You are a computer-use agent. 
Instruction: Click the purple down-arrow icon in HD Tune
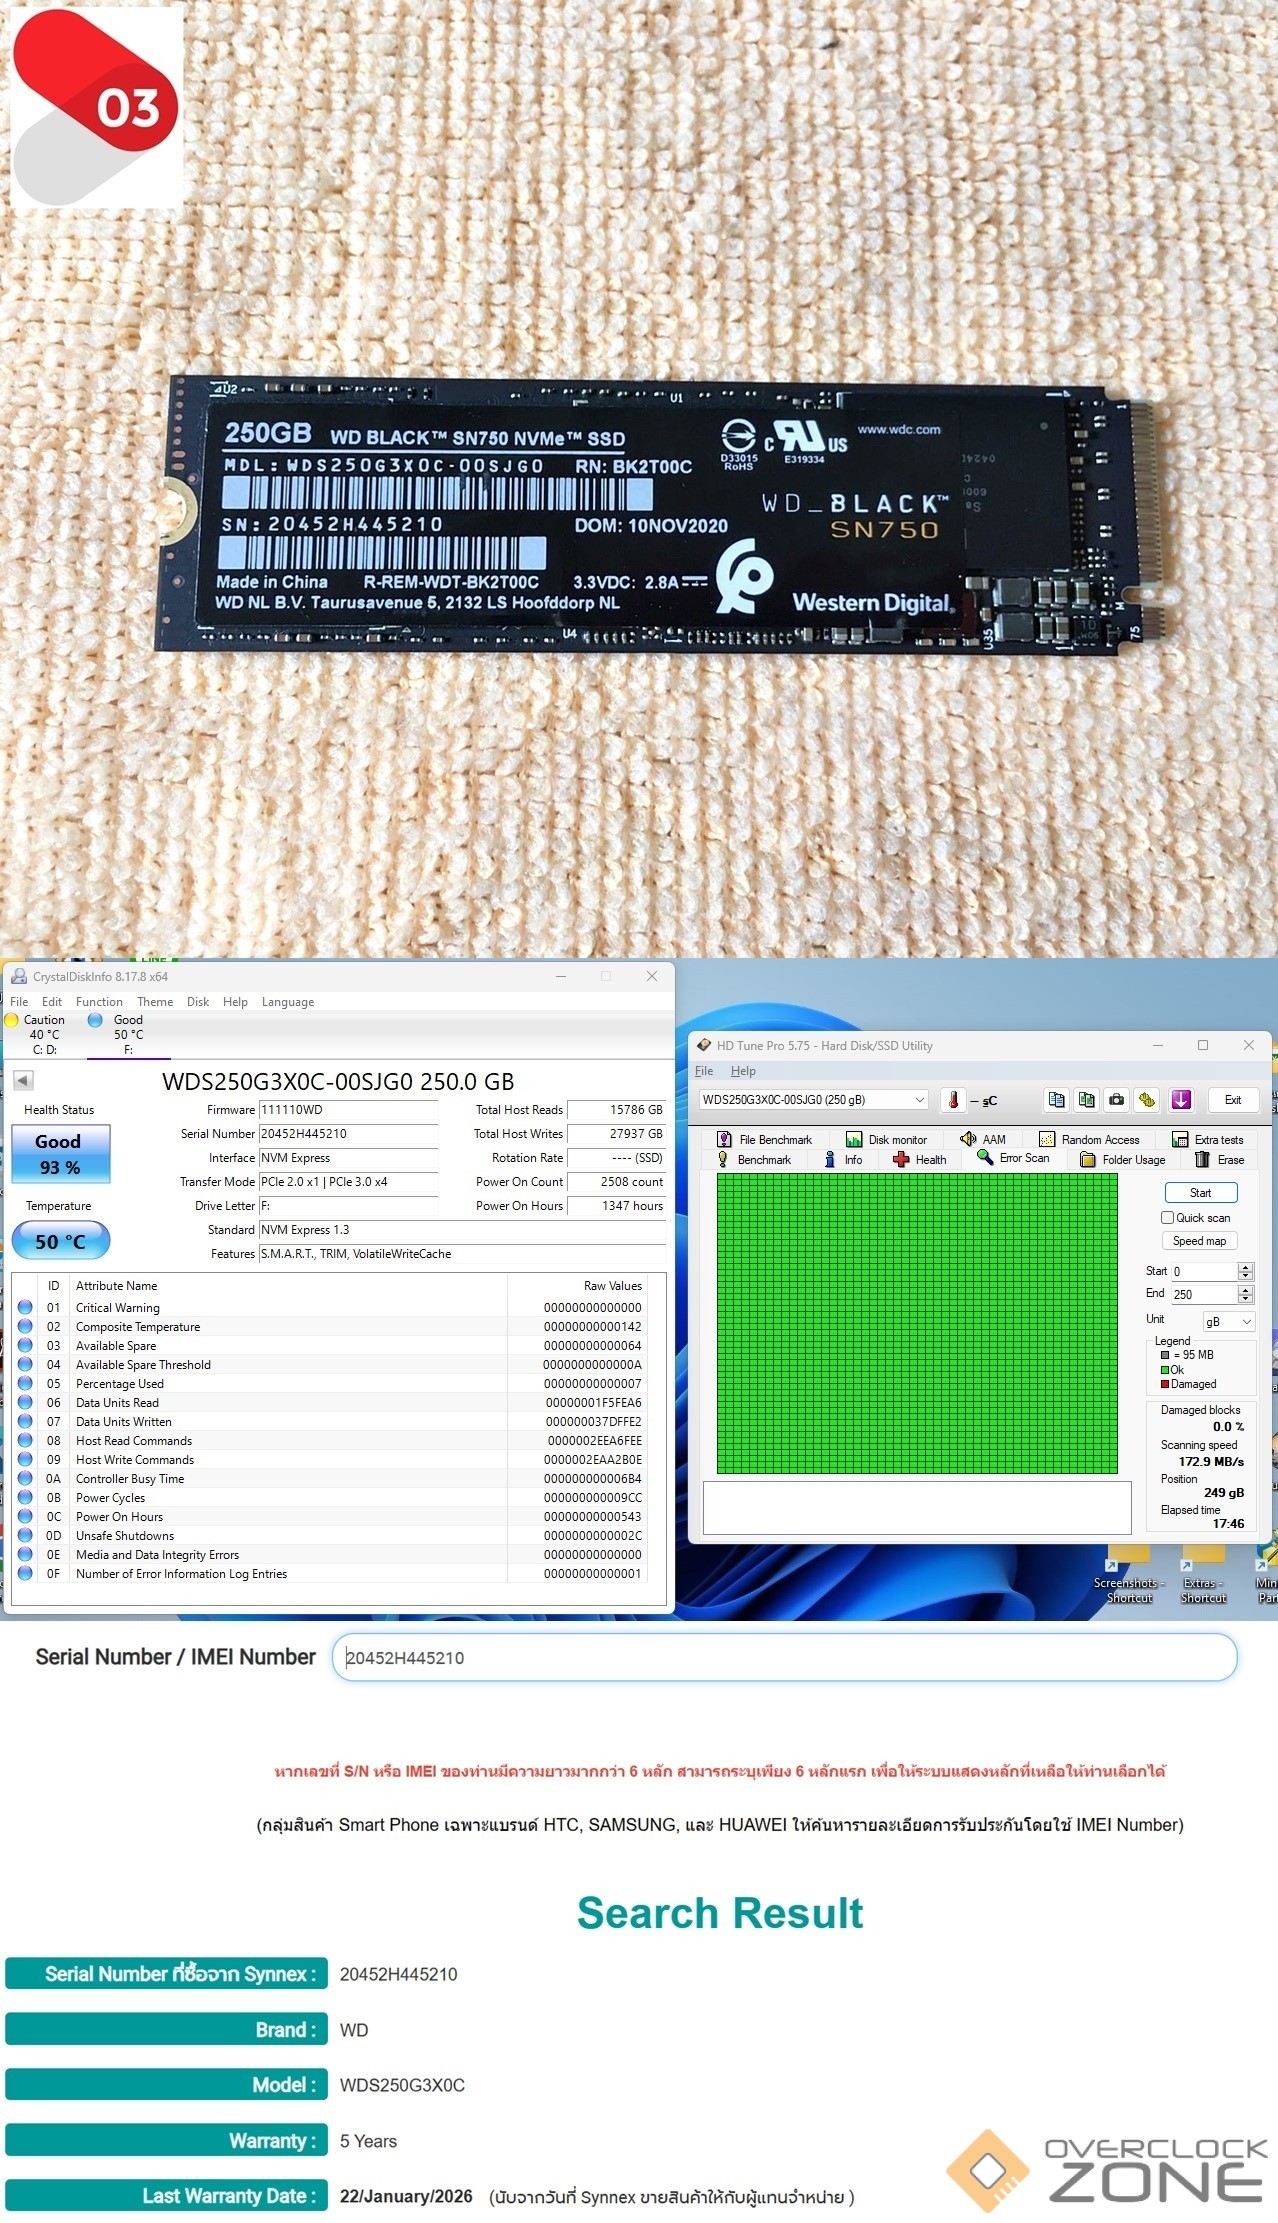point(1181,1100)
